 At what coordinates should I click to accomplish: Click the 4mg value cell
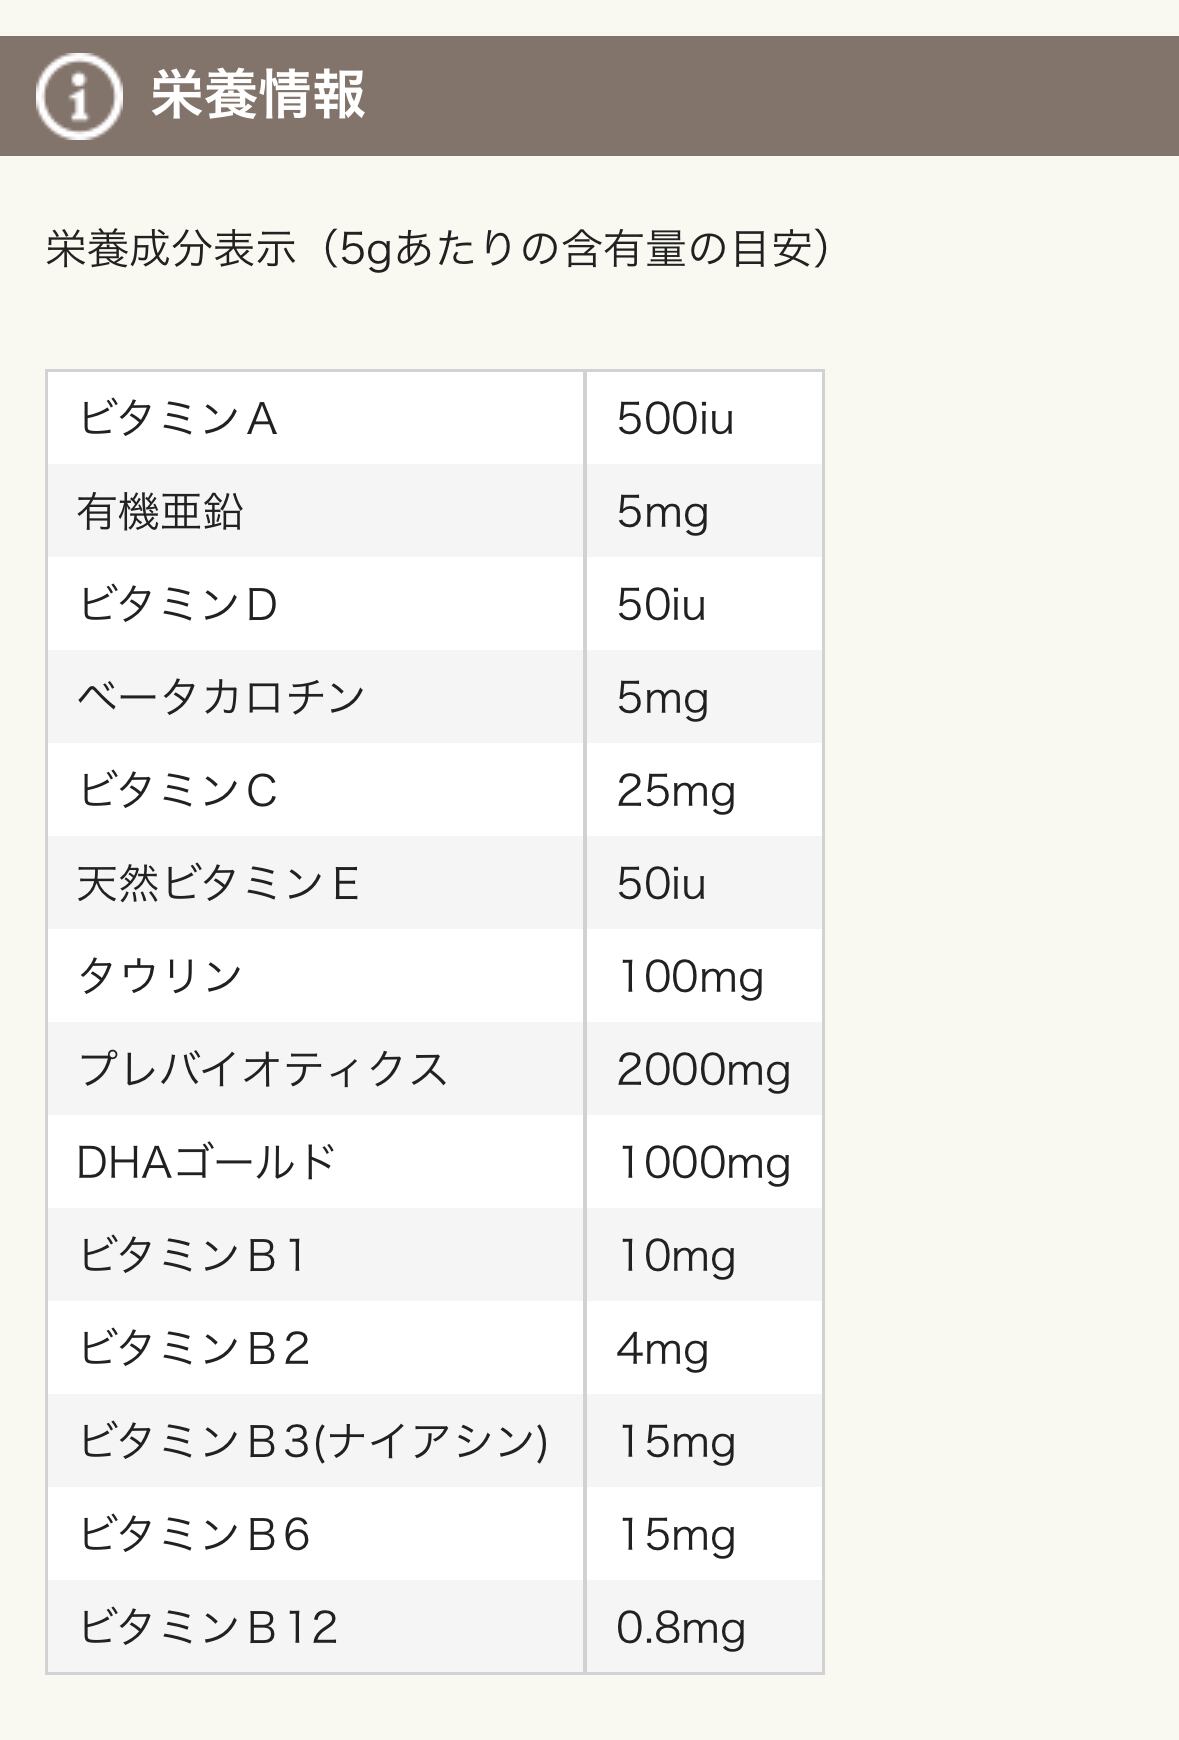click(x=662, y=1348)
